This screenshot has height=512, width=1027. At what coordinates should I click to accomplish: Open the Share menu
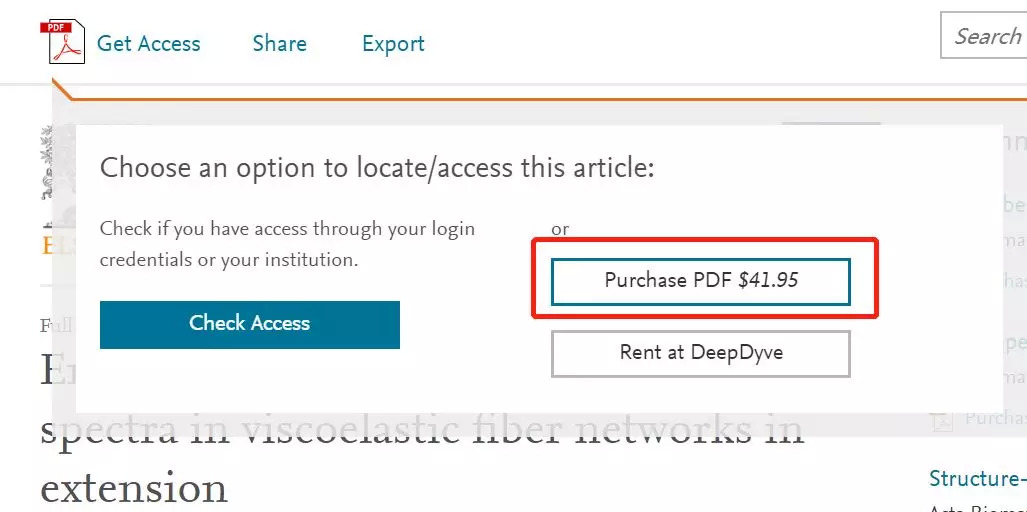(279, 44)
